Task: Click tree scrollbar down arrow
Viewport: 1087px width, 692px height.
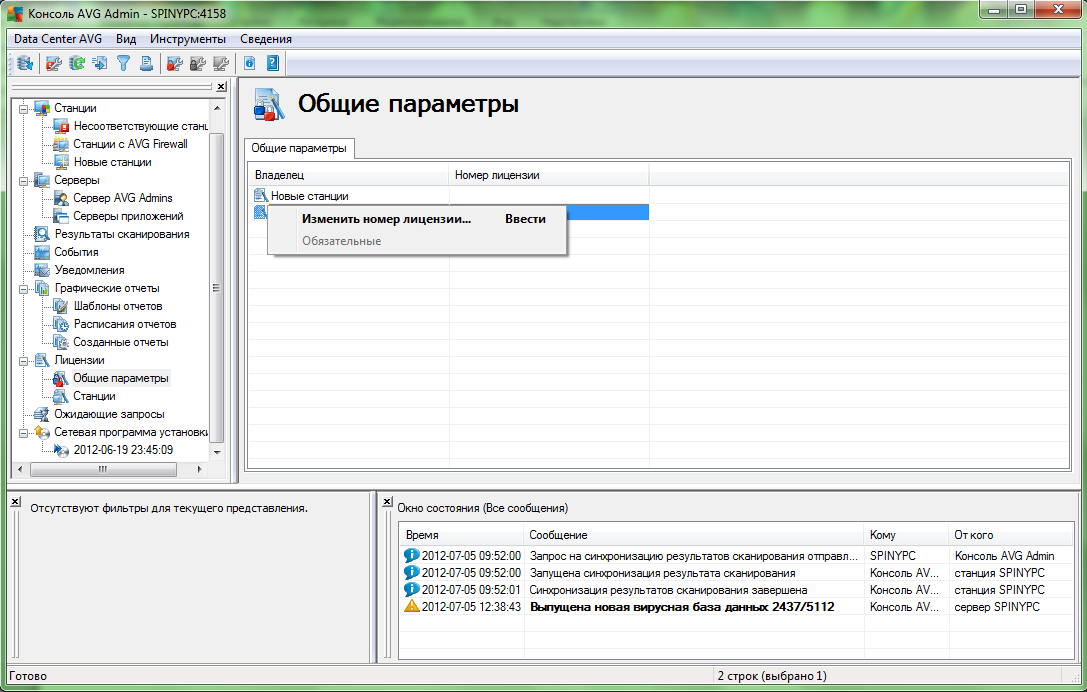Action: point(217,452)
